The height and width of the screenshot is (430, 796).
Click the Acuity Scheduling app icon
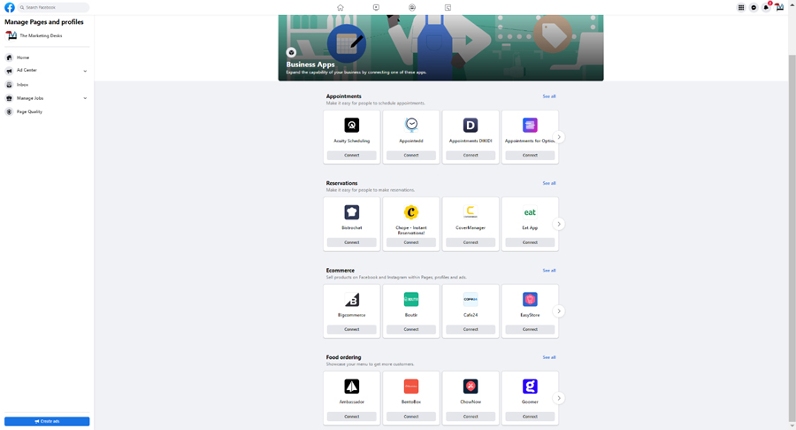tap(352, 125)
